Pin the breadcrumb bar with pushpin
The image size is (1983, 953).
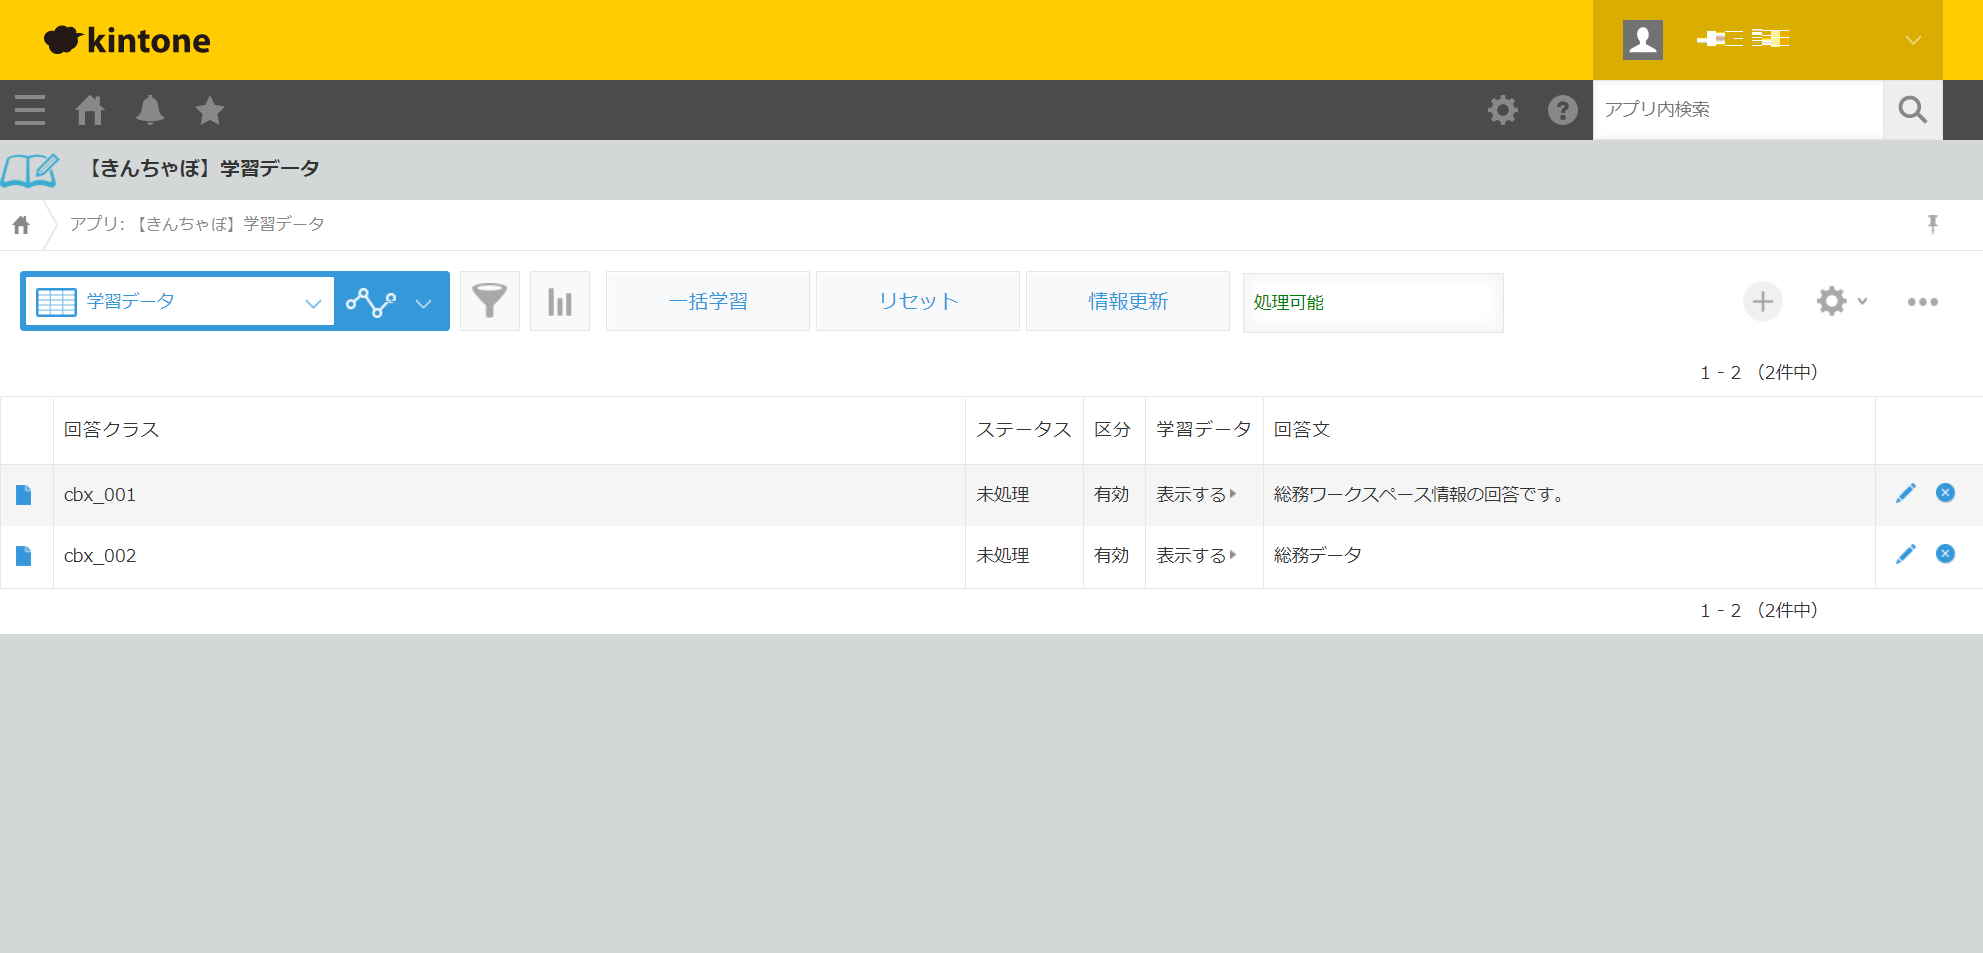coord(1932,224)
